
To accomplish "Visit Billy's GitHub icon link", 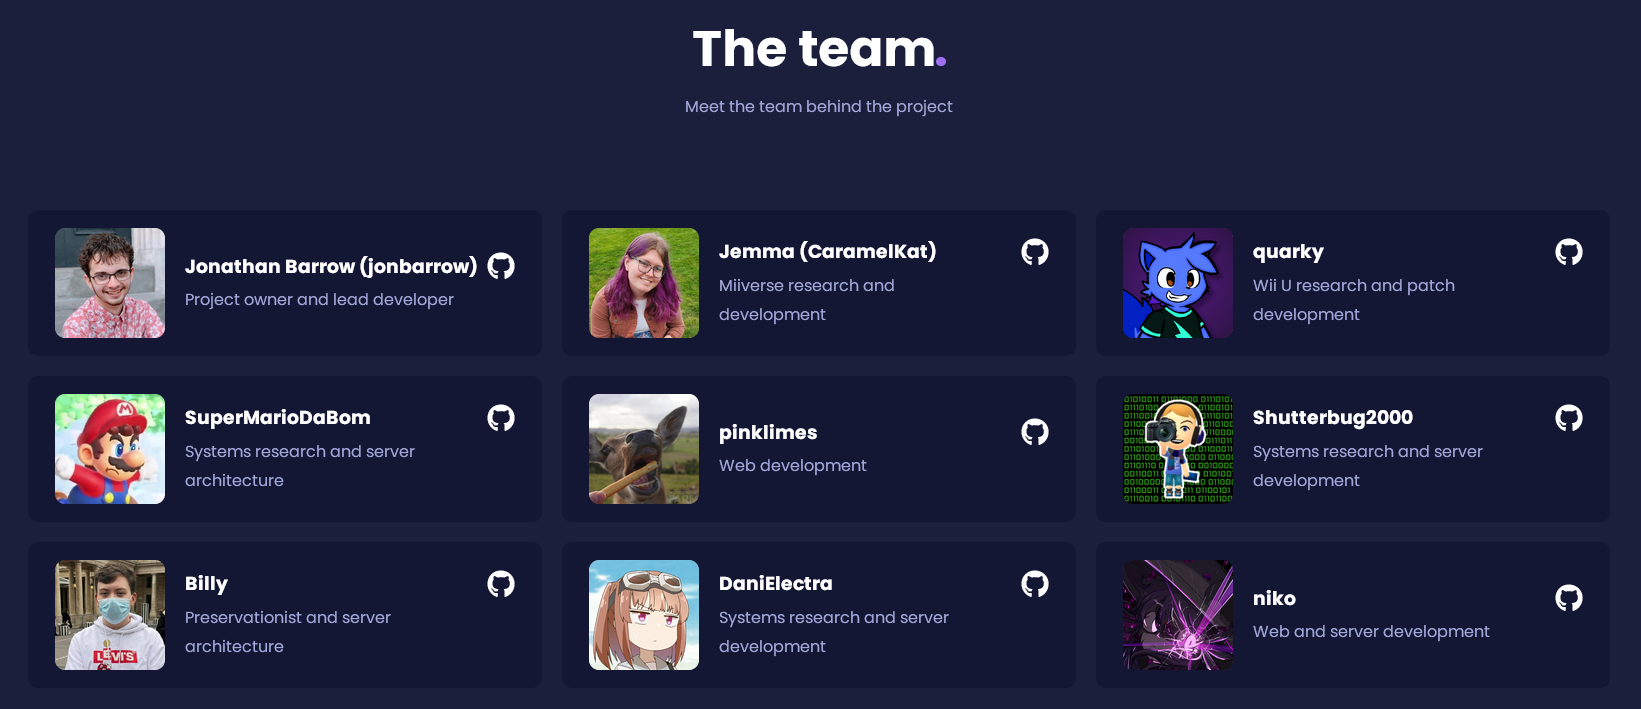I will (x=501, y=584).
